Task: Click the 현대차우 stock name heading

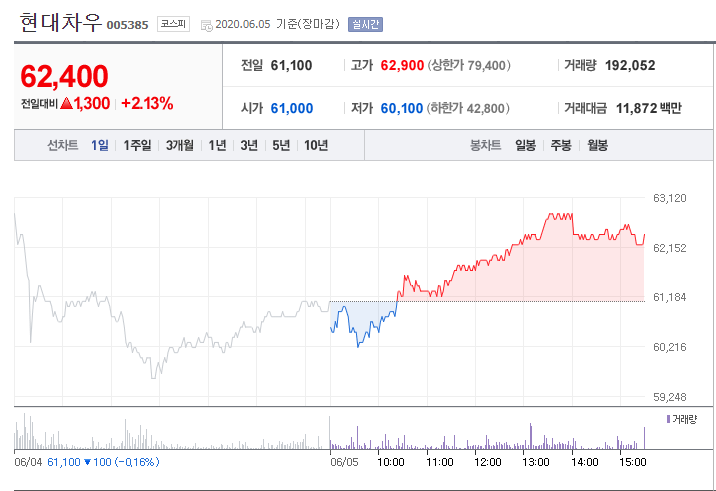Action: tap(60, 22)
